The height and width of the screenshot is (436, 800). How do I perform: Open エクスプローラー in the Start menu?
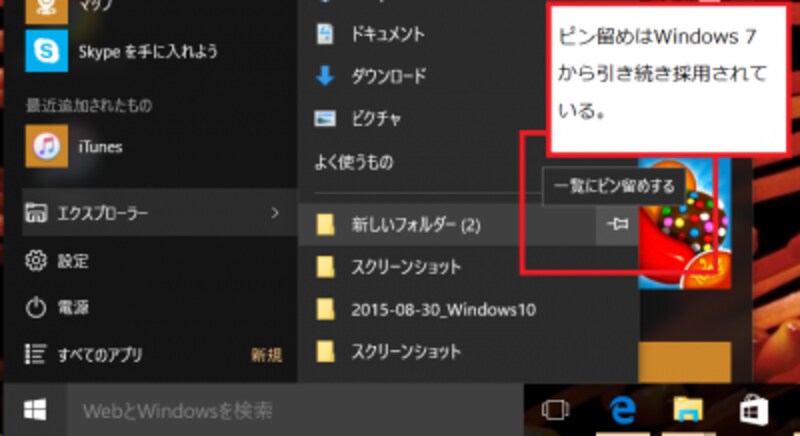click(160, 213)
